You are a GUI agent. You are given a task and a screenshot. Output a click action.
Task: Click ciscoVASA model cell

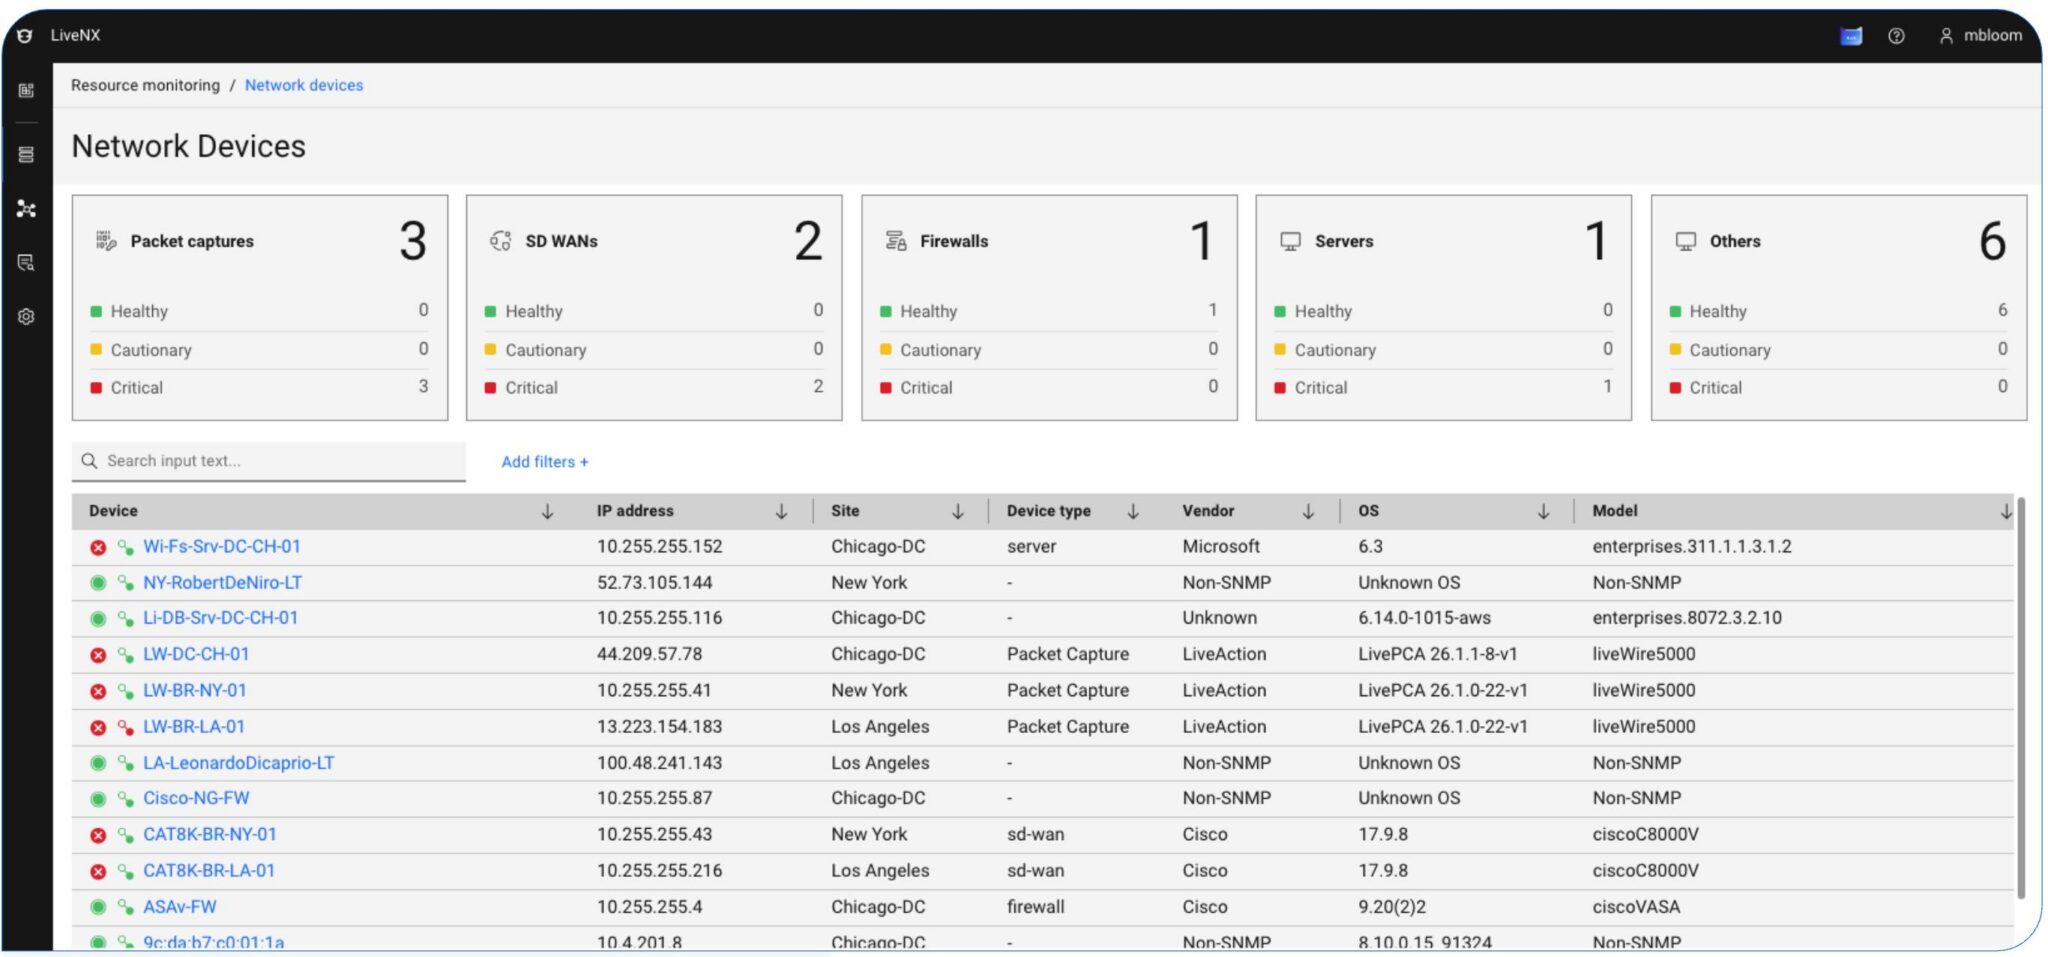(x=1636, y=906)
